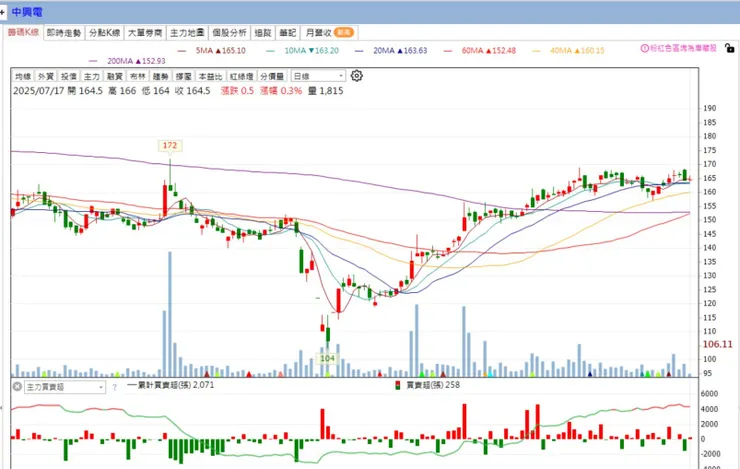The height and width of the screenshot is (469, 740).
Task: Click the 低 164 value
Action: (x=156, y=91)
